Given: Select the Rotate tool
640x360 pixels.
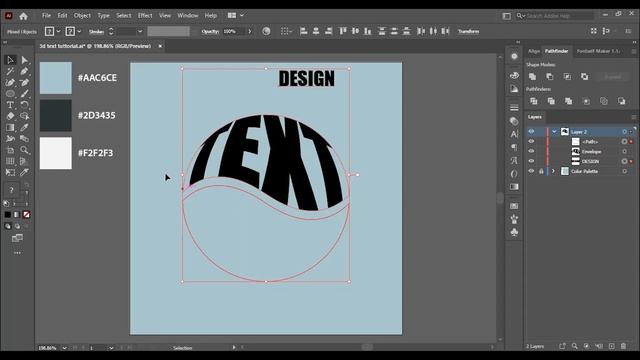Looking at the screenshot, I should 24,105.
